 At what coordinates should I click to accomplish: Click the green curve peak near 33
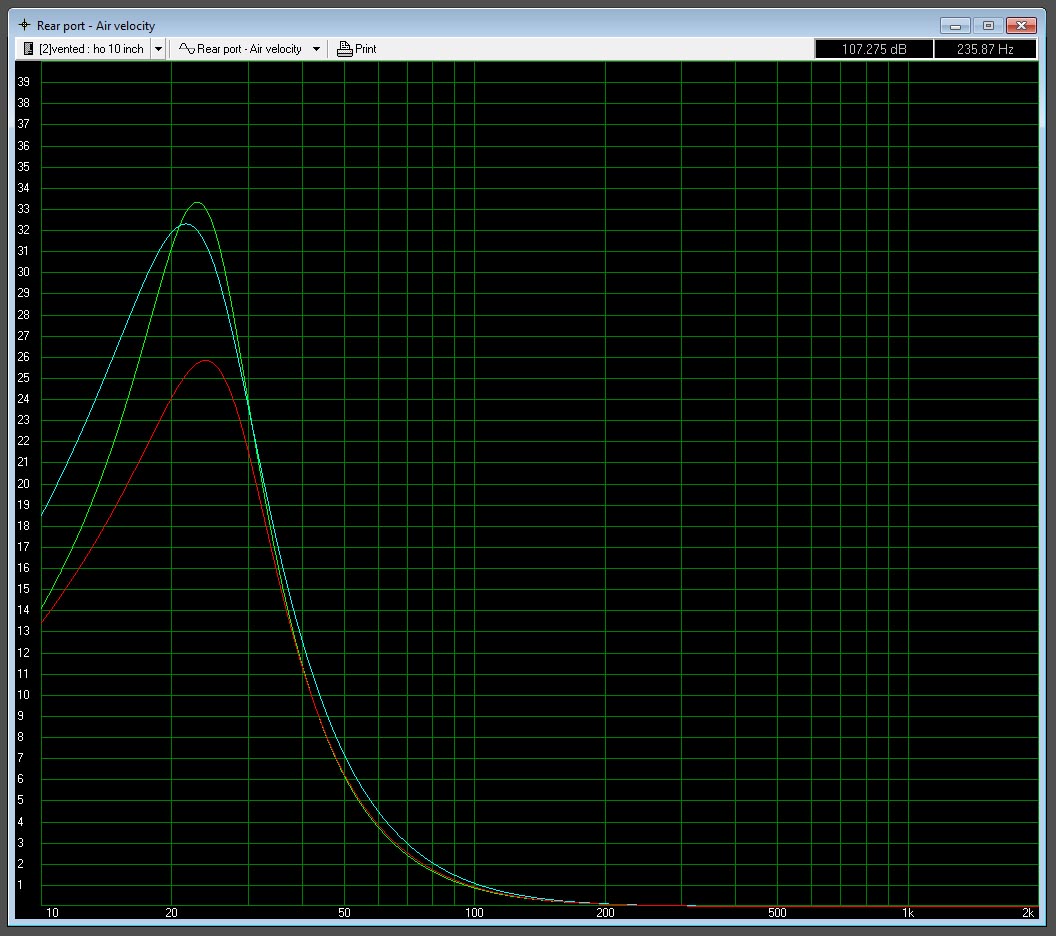tap(197, 203)
